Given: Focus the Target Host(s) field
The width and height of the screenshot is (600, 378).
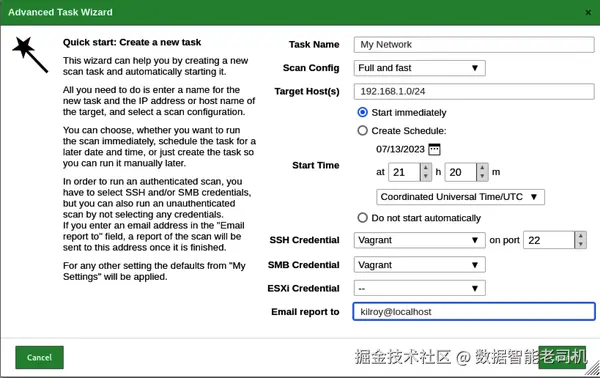Looking at the screenshot, I should click(474, 91).
